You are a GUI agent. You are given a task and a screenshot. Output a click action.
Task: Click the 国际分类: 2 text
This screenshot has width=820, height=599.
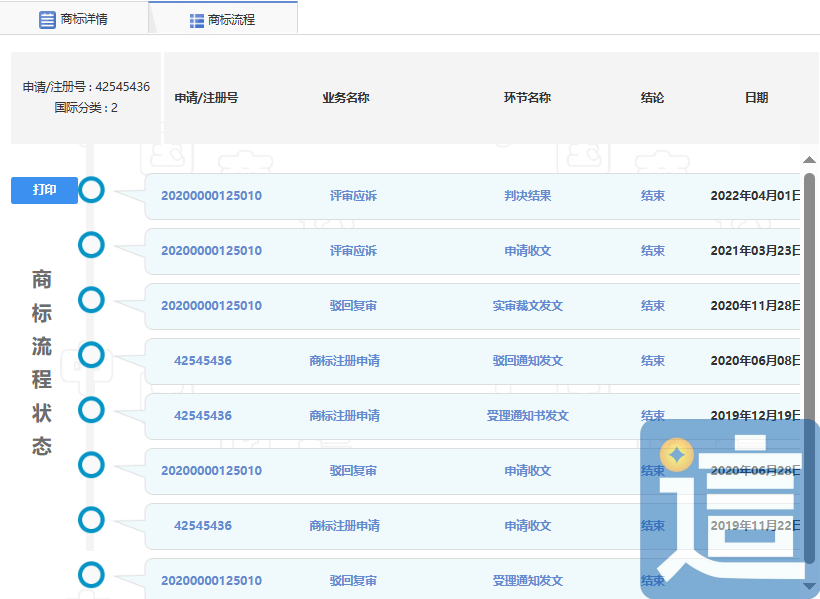86,108
